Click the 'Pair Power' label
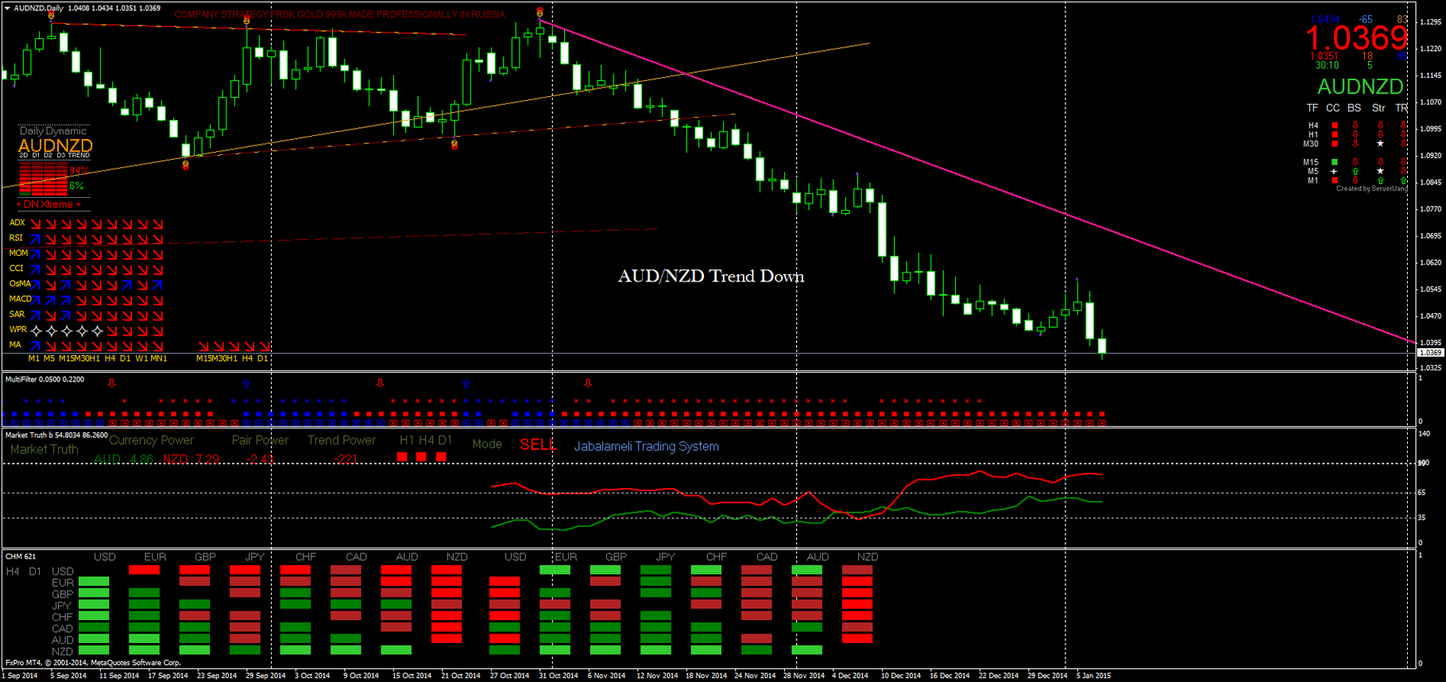This screenshot has width=1446, height=682. click(x=260, y=440)
